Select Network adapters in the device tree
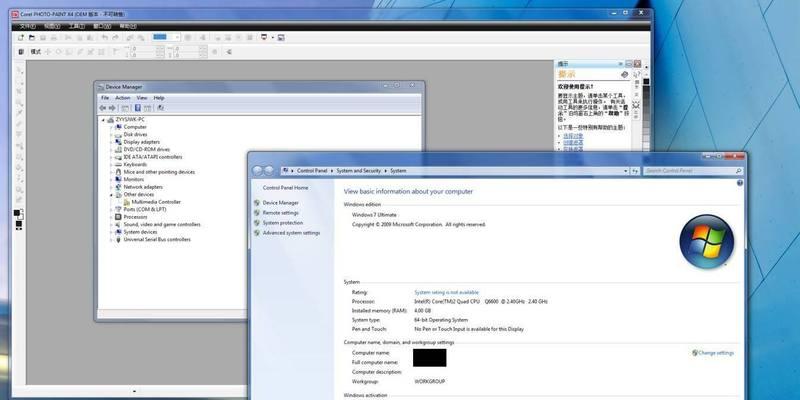The width and height of the screenshot is (800, 400). click(x=143, y=187)
